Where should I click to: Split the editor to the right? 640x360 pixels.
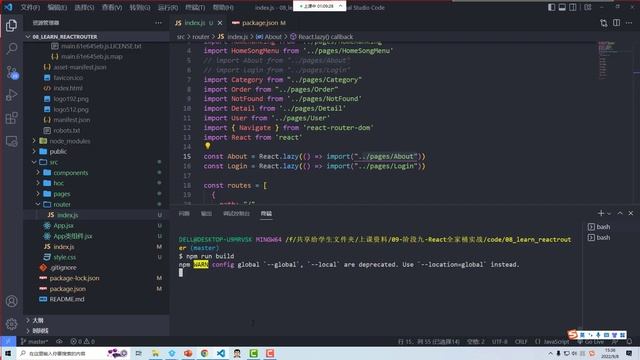pos(616,23)
